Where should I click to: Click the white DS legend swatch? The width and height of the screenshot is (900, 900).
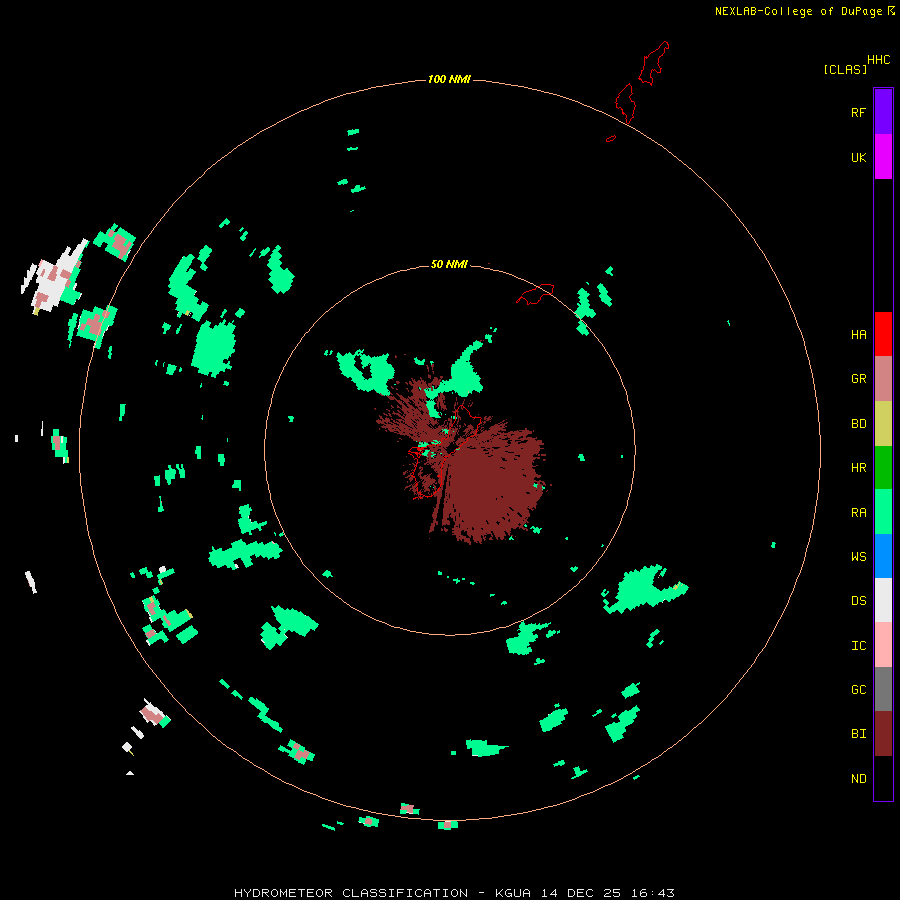(x=883, y=600)
